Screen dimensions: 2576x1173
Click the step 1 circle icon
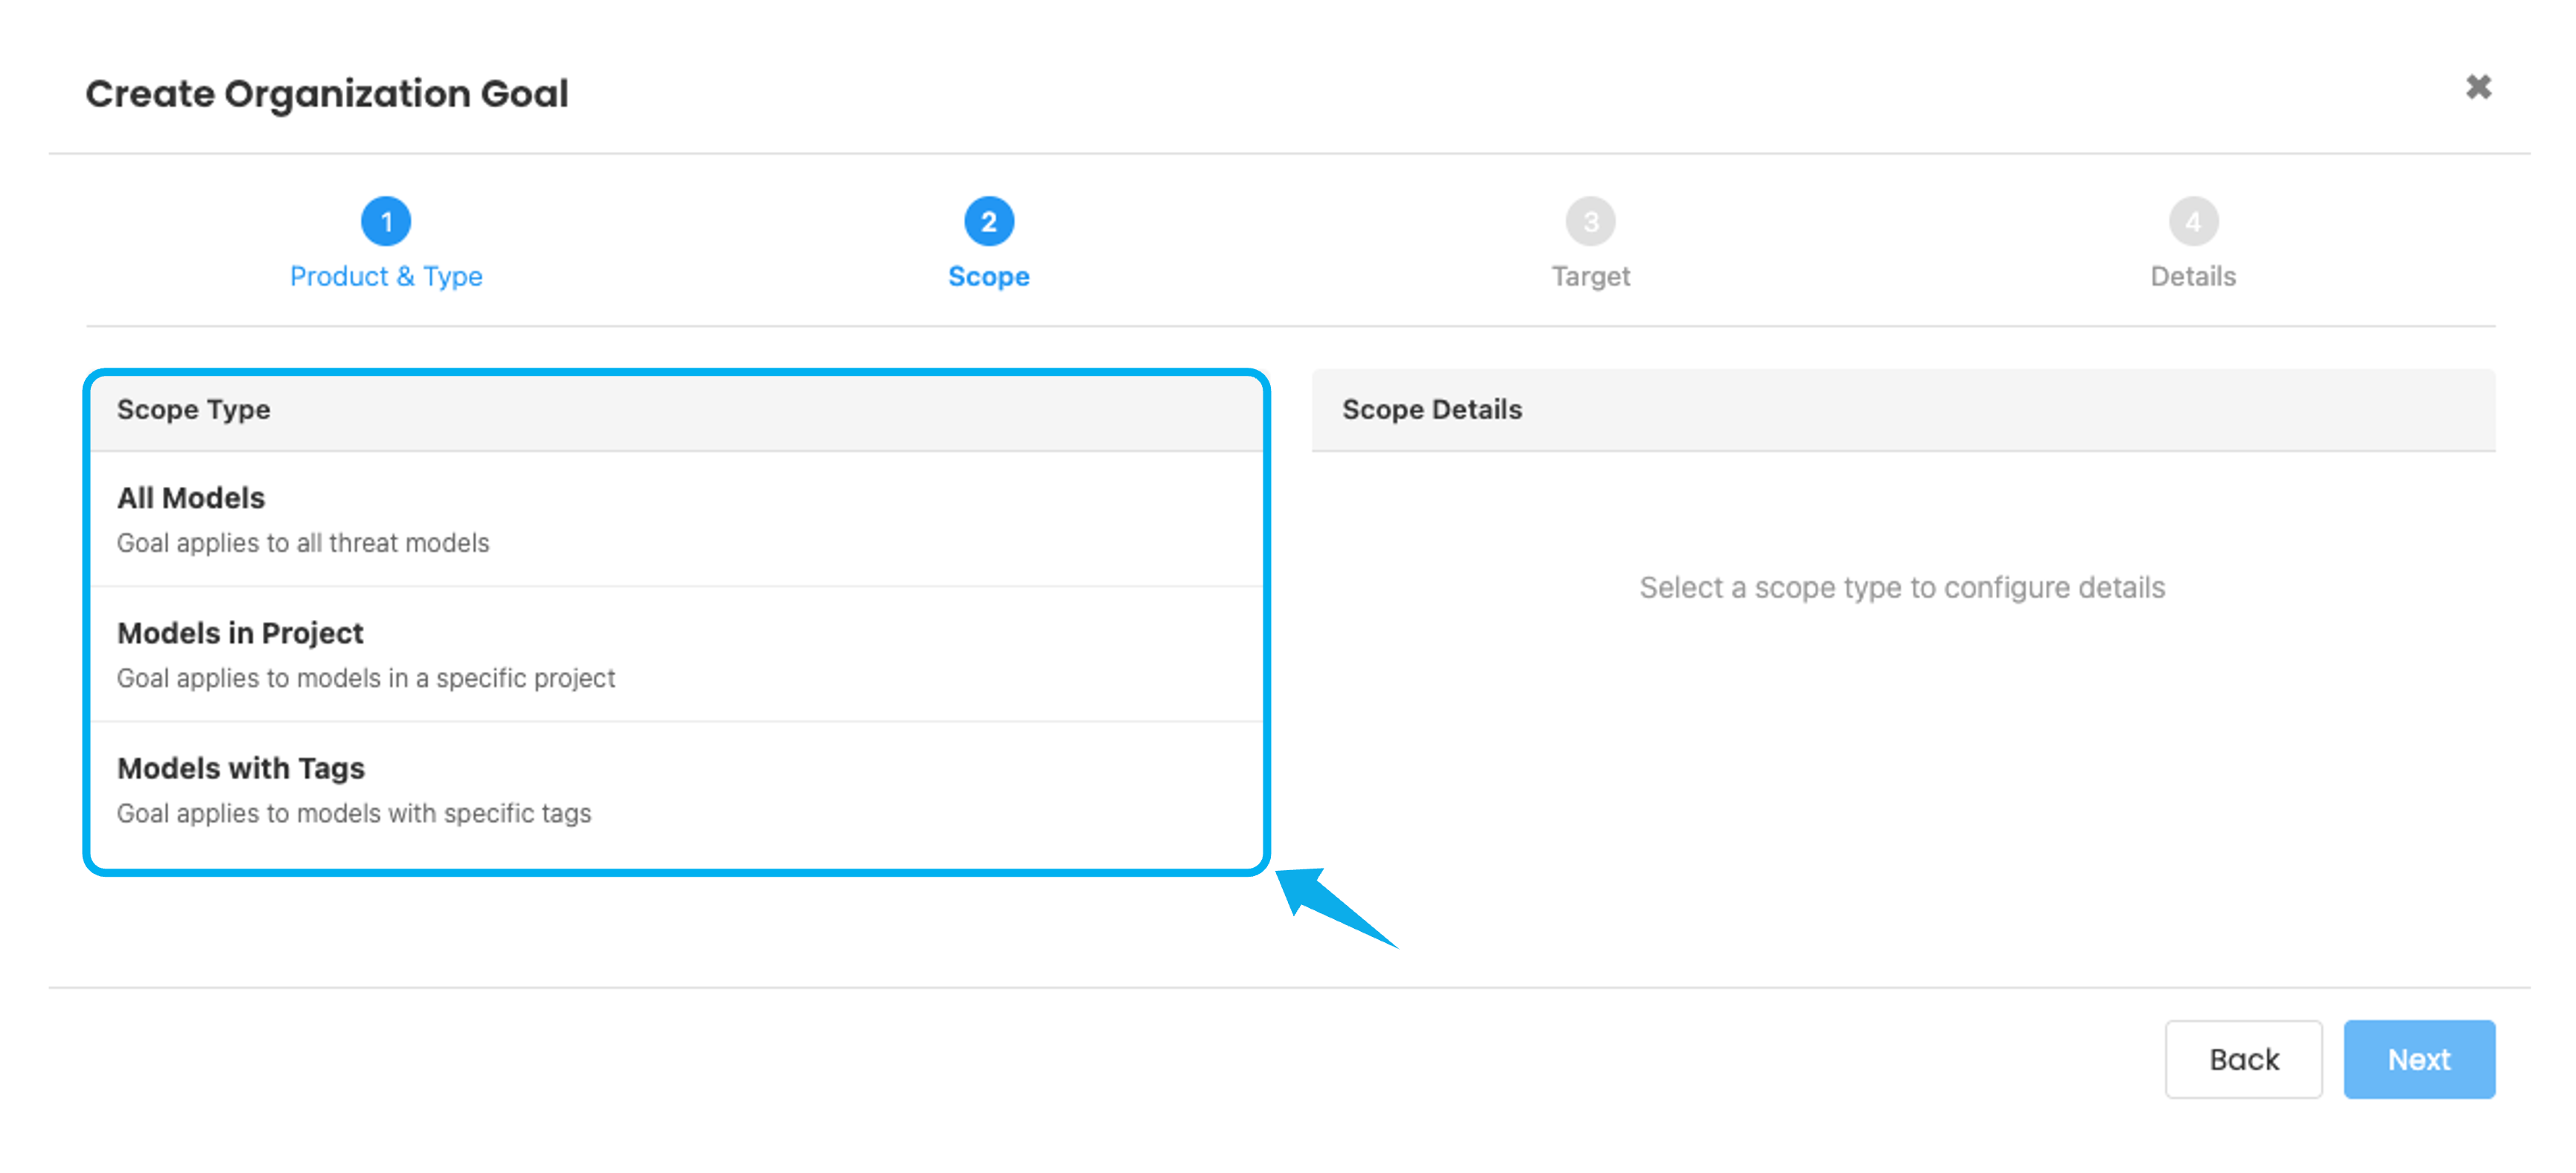tap(386, 221)
